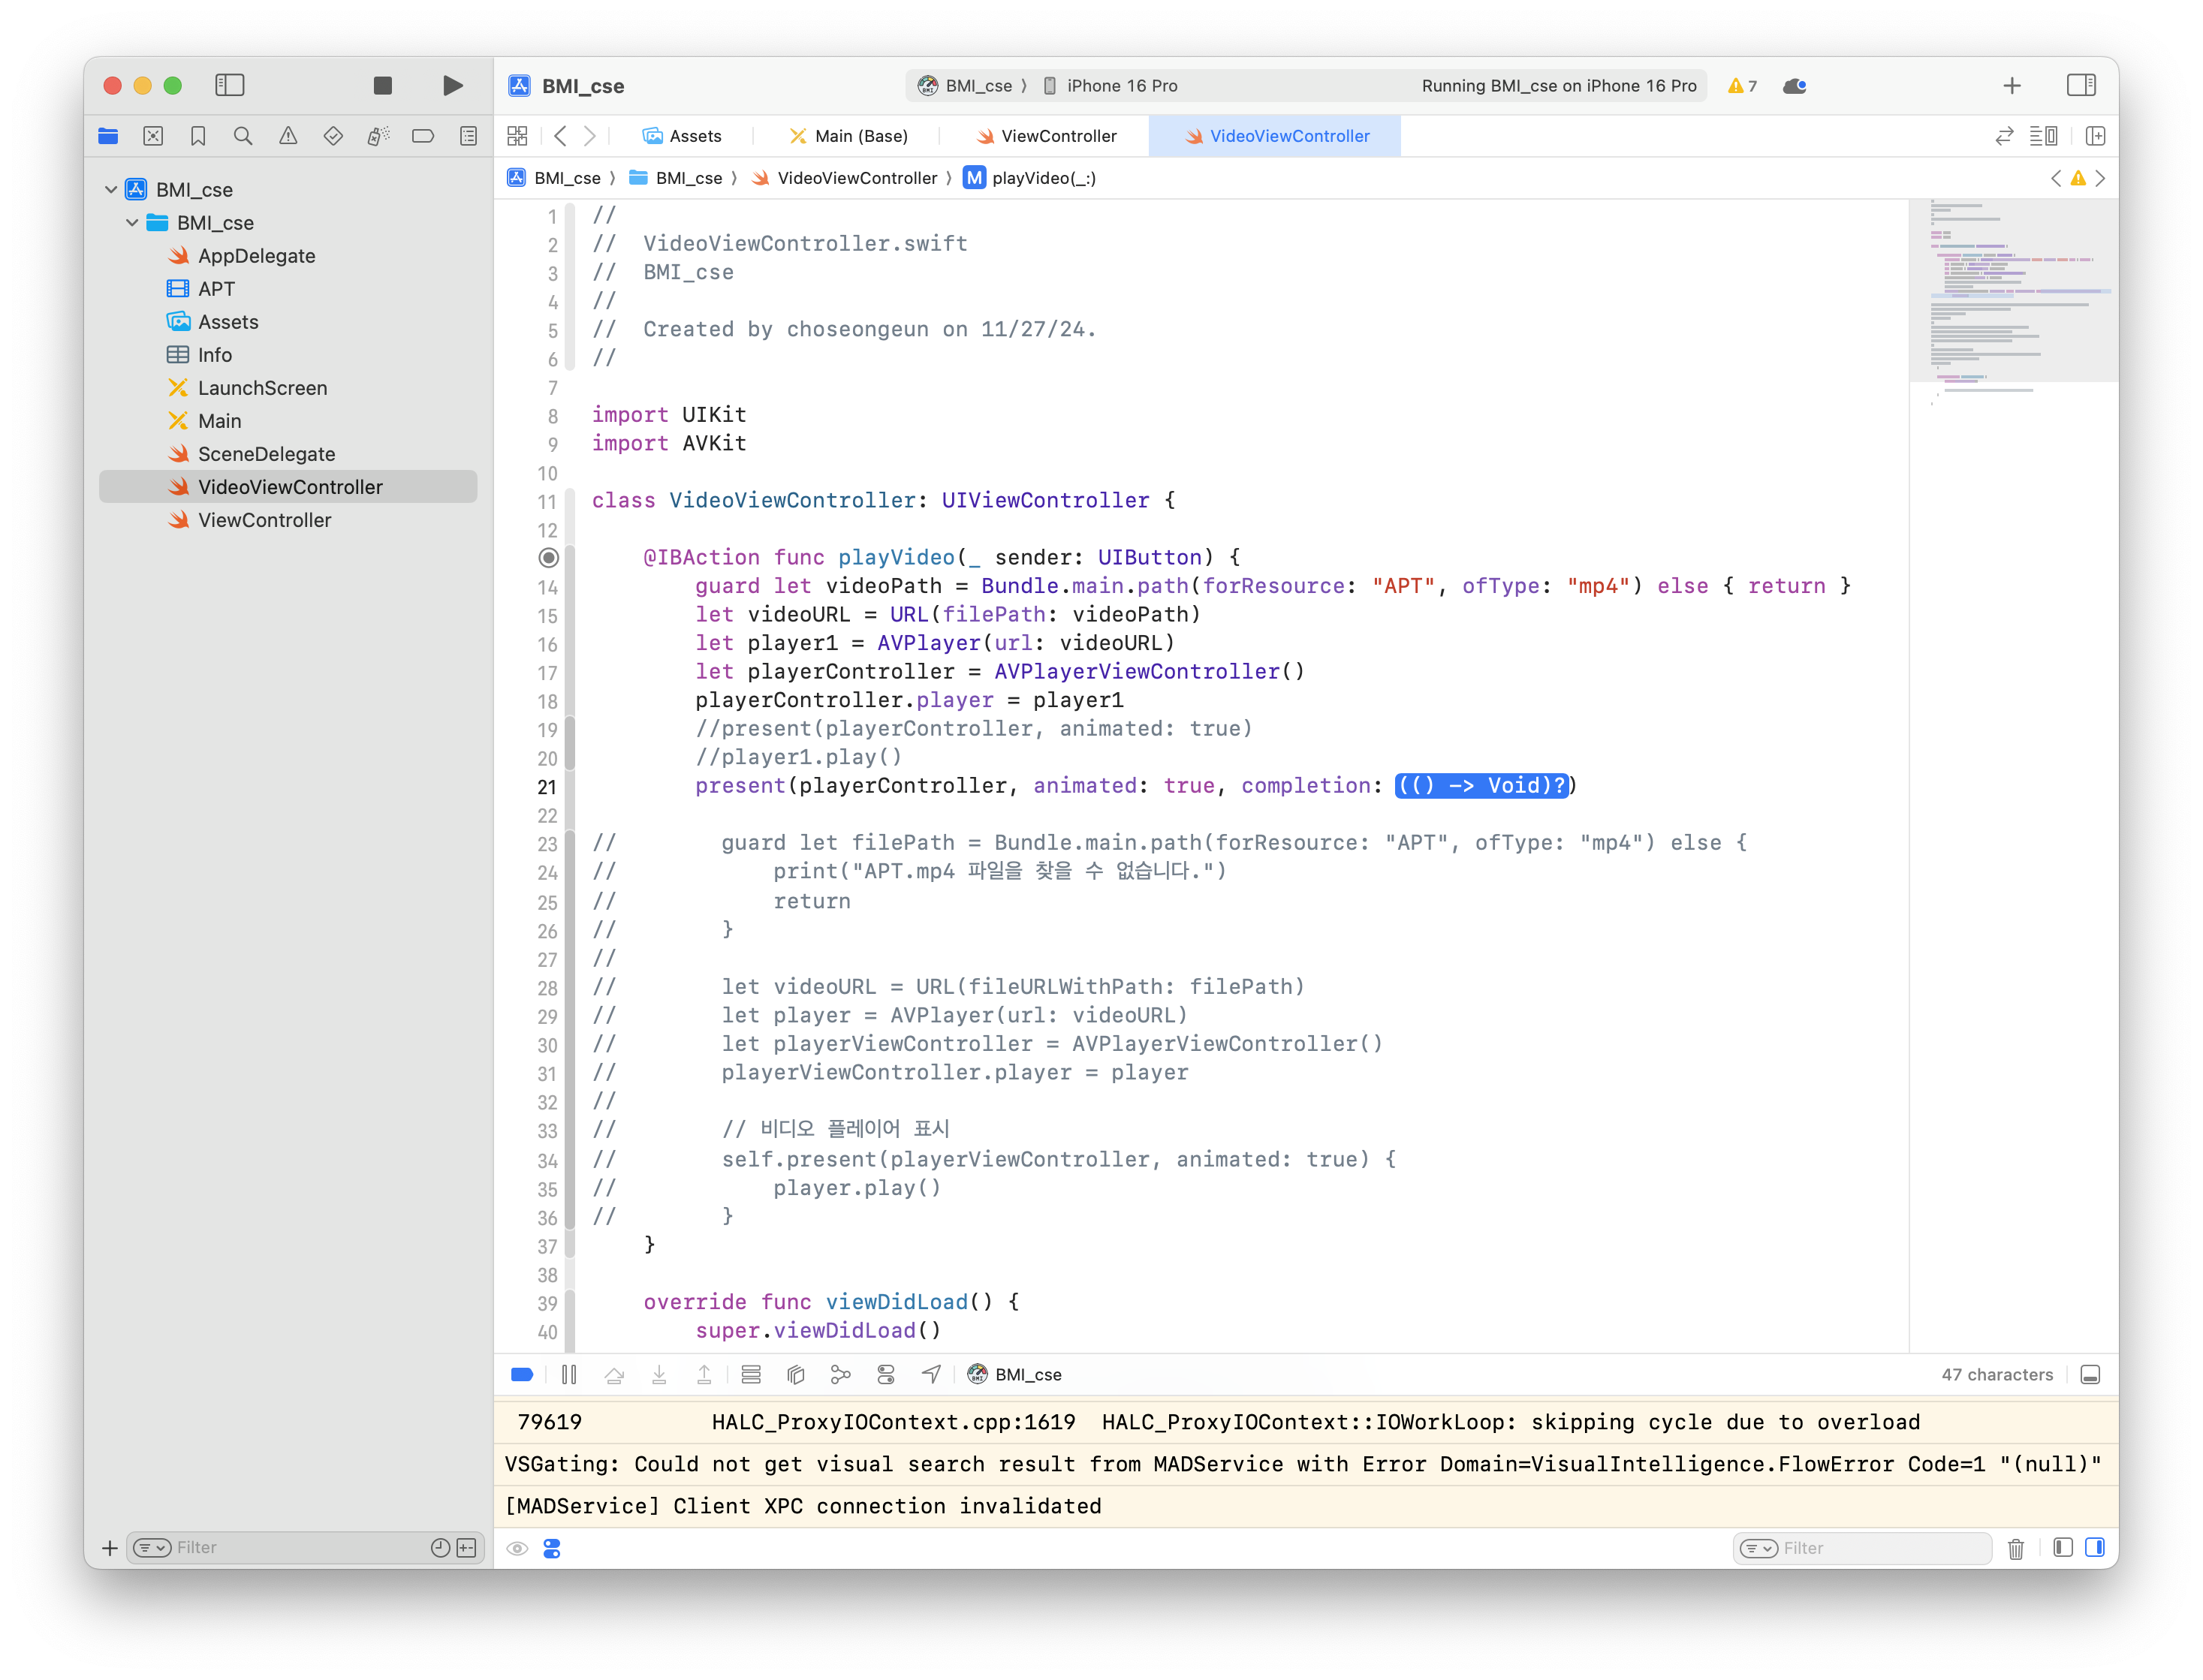This screenshot has width=2203, height=1680.
Task: Switch to the Main (Base) tab
Action: pyautogui.click(x=849, y=136)
